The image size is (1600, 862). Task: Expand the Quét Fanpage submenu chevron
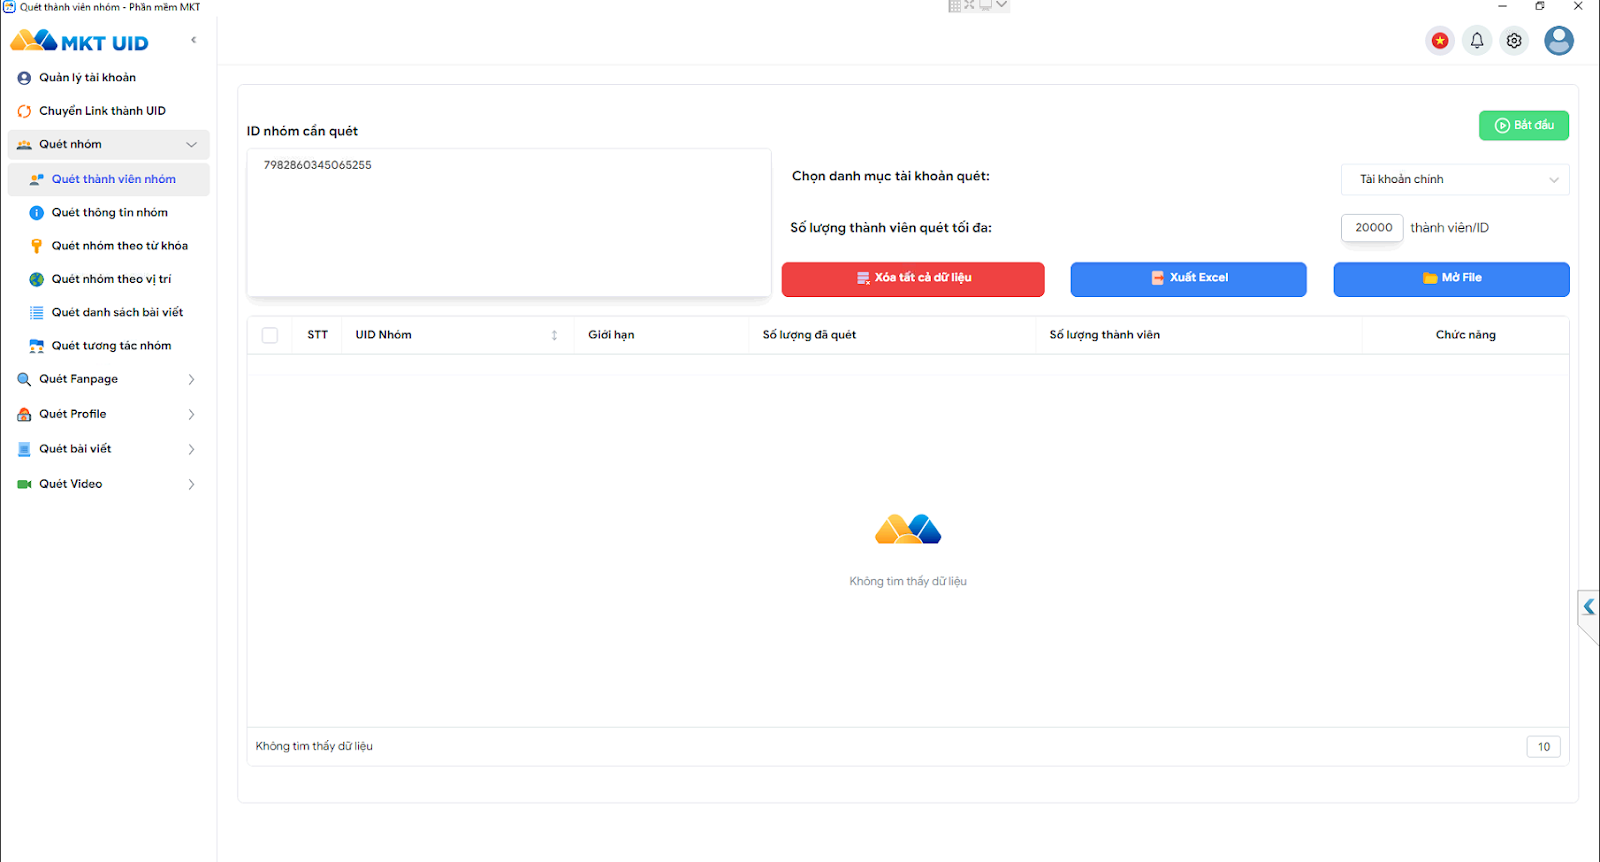coord(191,379)
